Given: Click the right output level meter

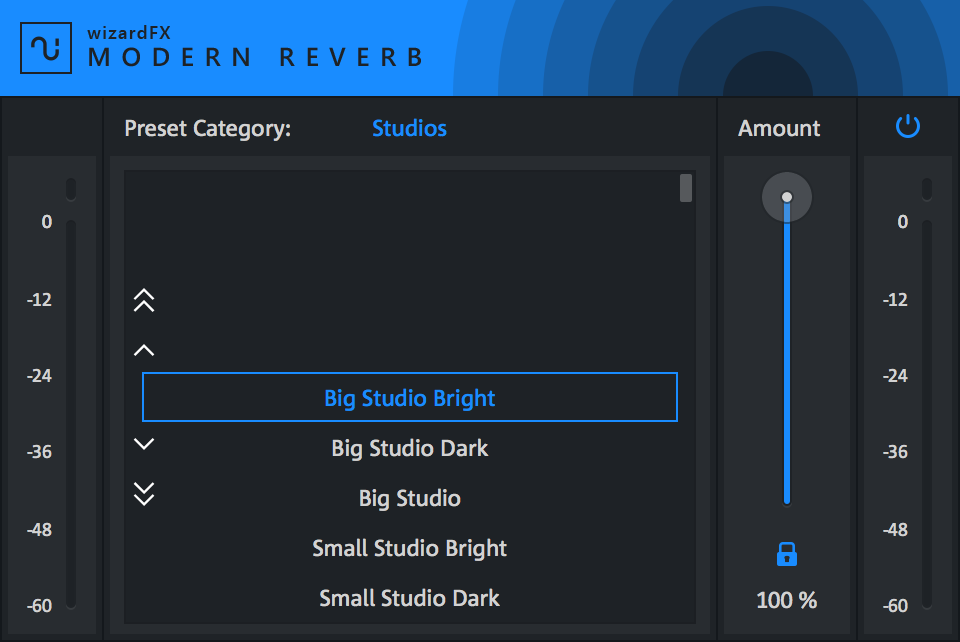Looking at the screenshot, I should [927, 410].
